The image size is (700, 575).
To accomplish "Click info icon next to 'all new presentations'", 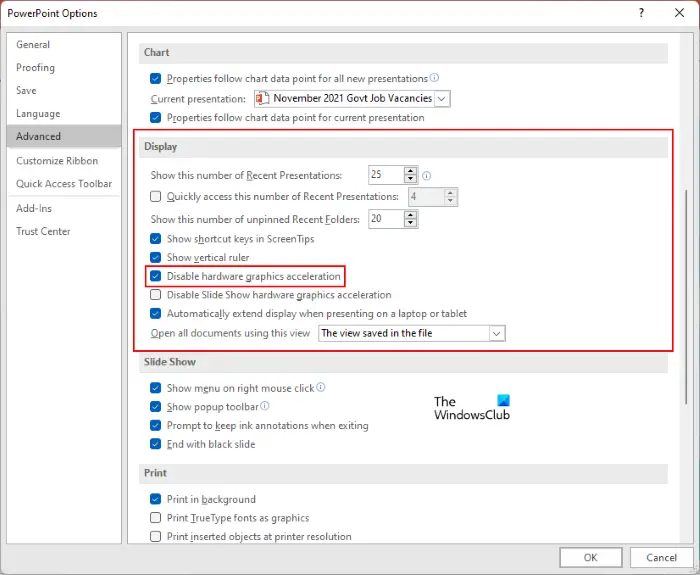I will pos(435,78).
